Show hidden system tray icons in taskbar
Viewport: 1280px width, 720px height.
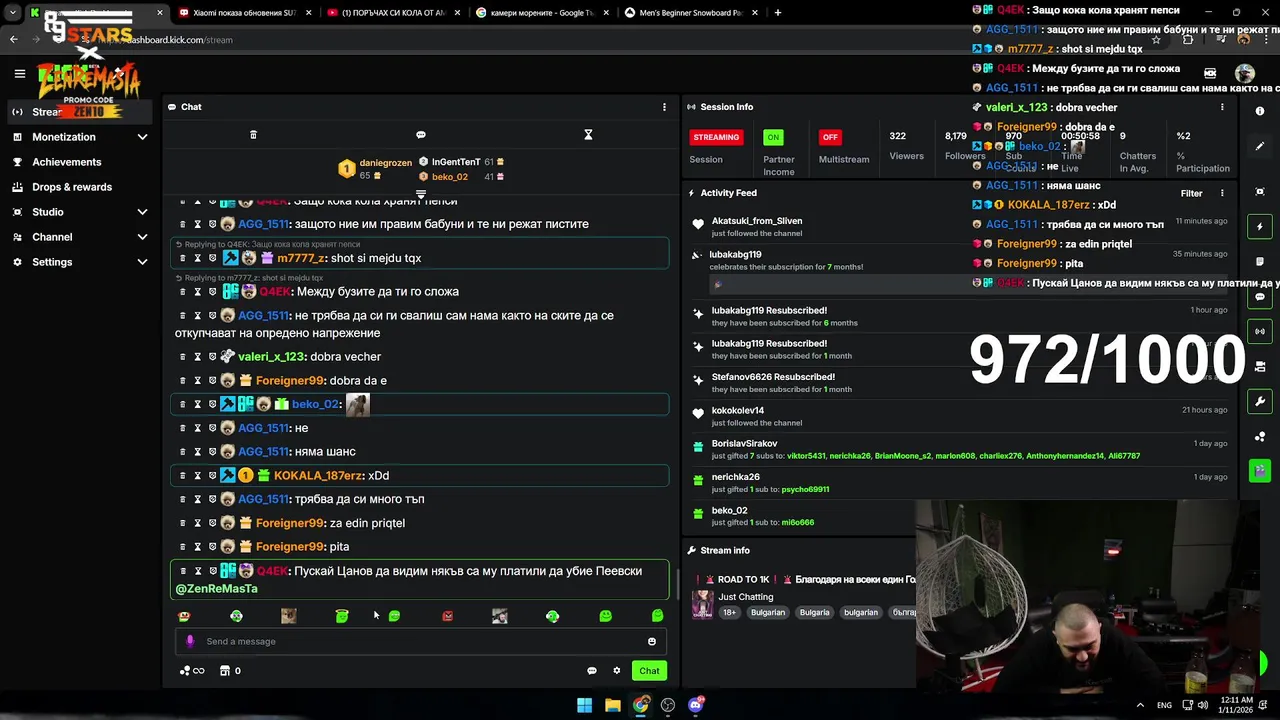[1140, 705]
